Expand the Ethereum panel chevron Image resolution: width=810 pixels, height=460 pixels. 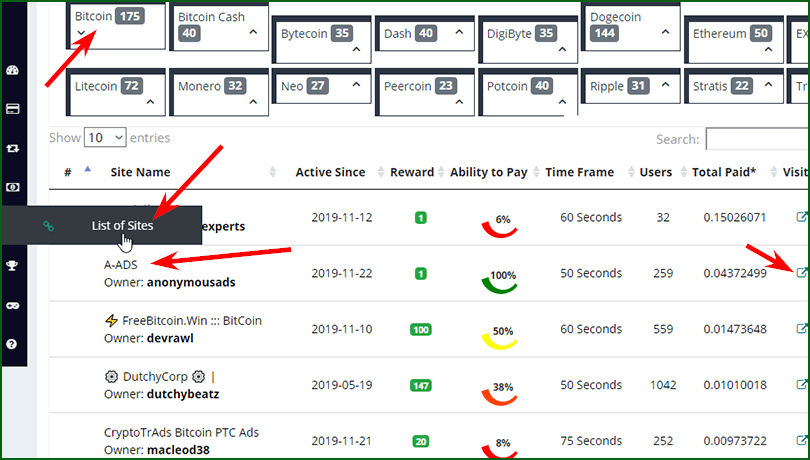click(x=768, y=50)
